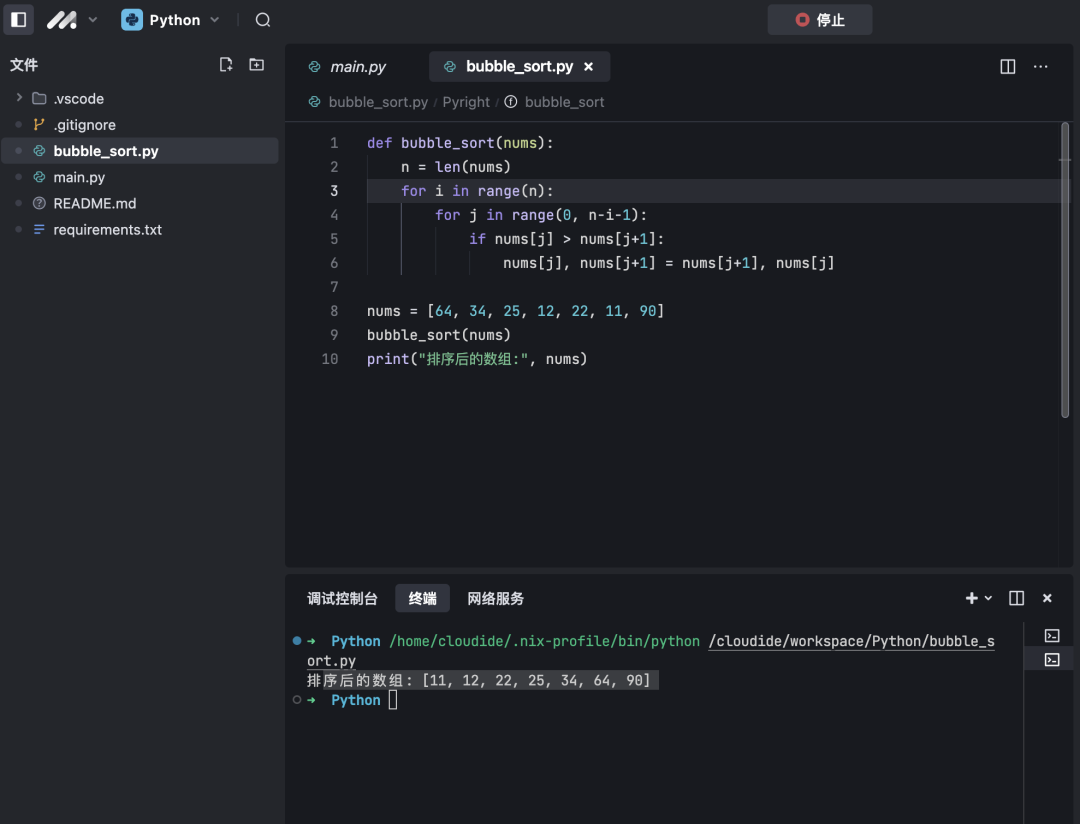Image resolution: width=1080 pixels, height=824 pixels.
Task: Click the main.py tab file icon
Action: coord(314,67)
